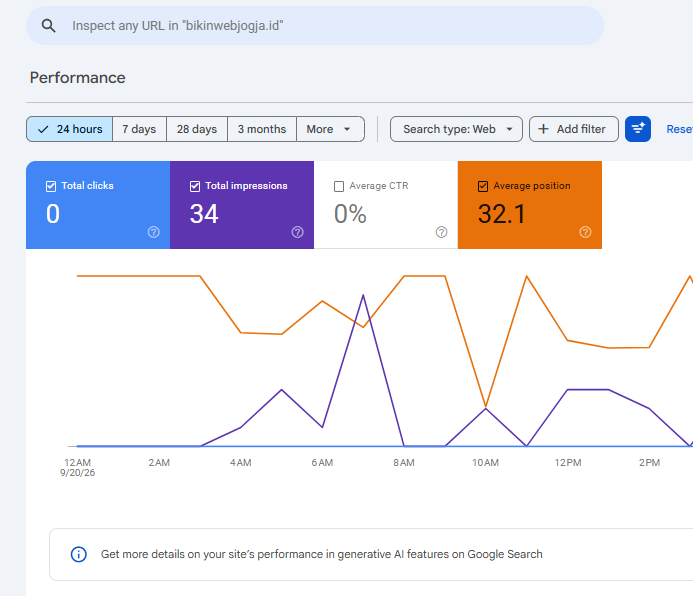Switch to the 3 months range
This screenshot has height=596, width=693.
tap(262, 129)
